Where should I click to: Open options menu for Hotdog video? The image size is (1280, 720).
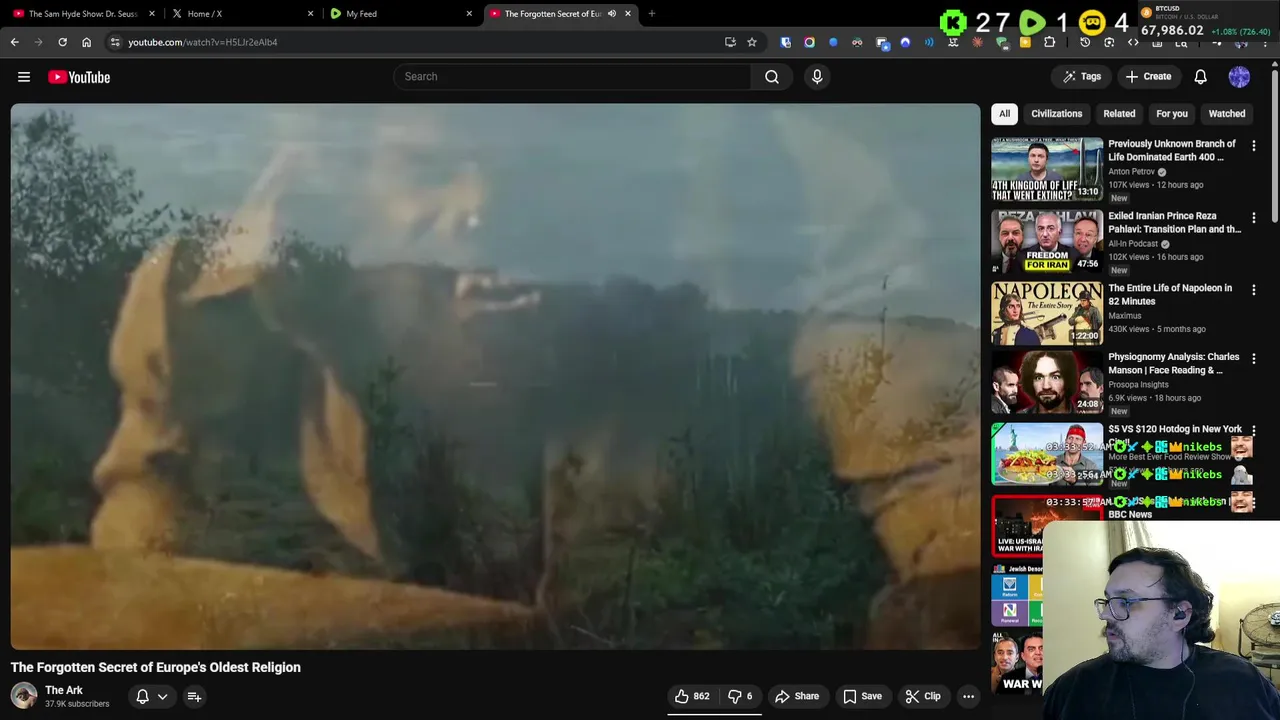1253,431
